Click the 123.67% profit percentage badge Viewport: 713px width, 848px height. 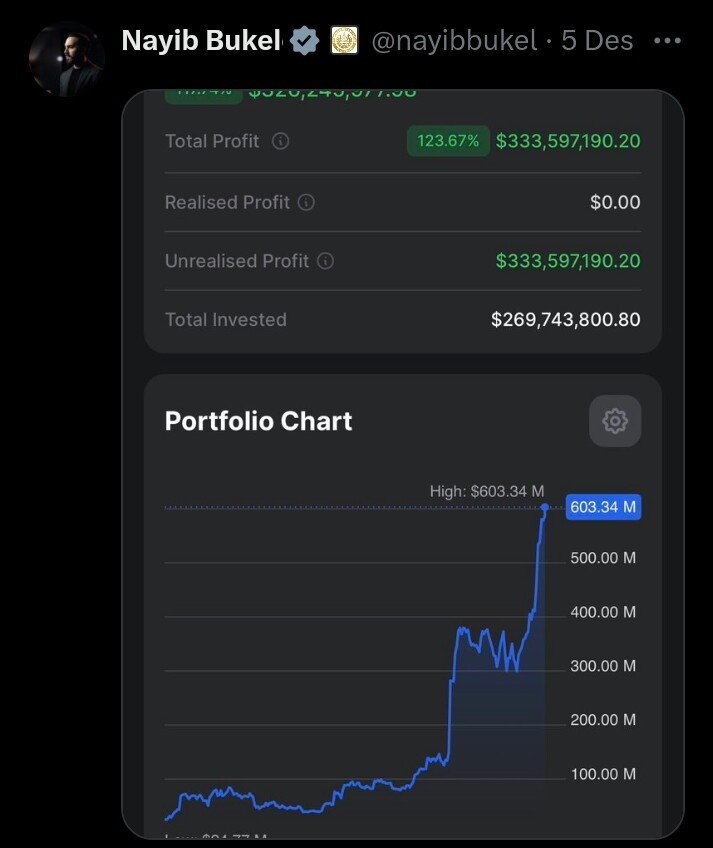tap(448, 141)
